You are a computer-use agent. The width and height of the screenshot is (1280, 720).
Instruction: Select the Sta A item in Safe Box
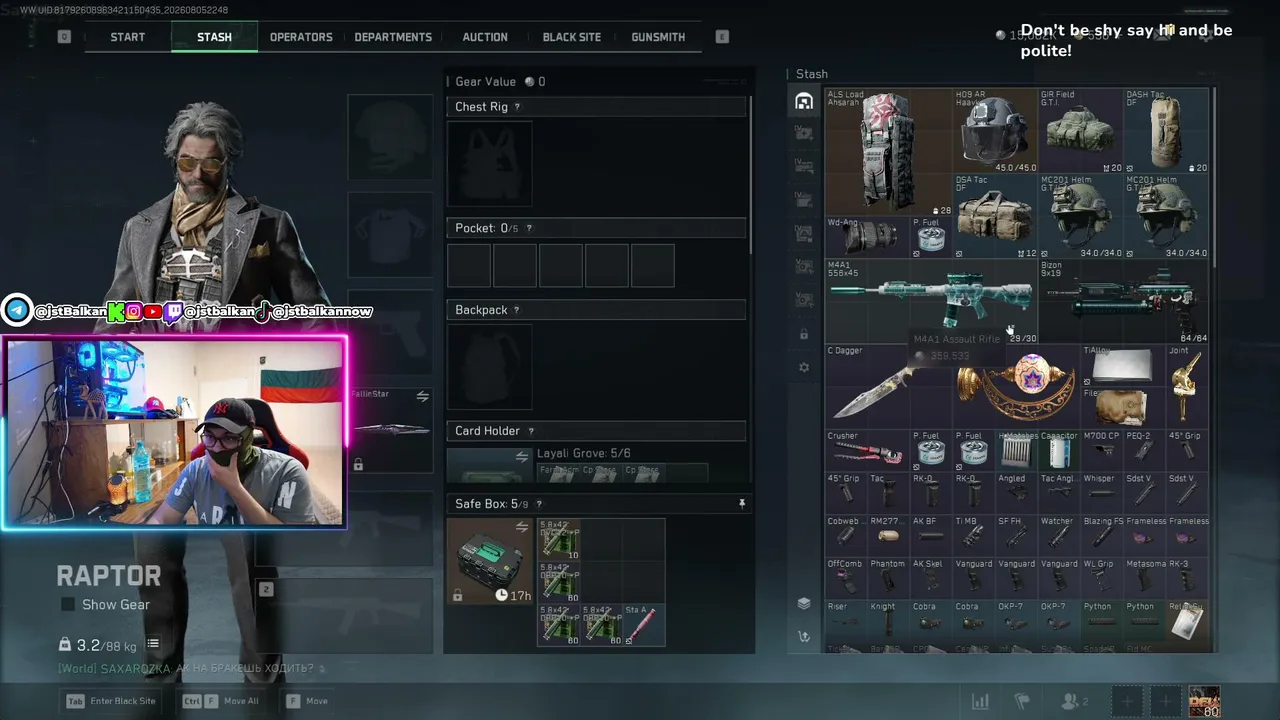click(643, 625)
